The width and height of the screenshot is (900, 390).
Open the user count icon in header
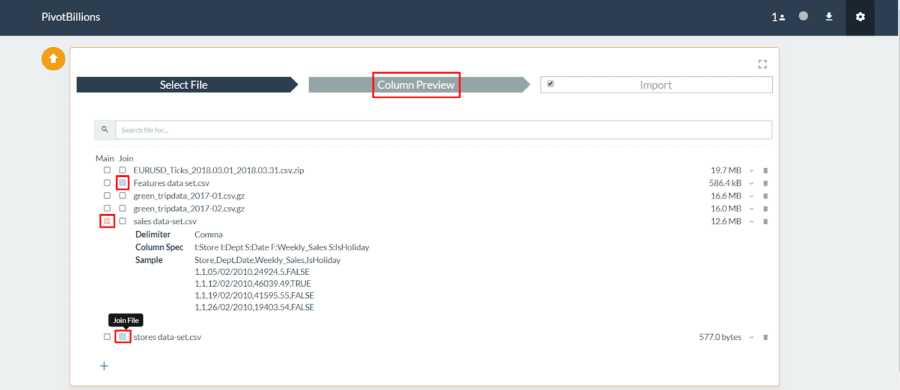(x=778, y=17)
